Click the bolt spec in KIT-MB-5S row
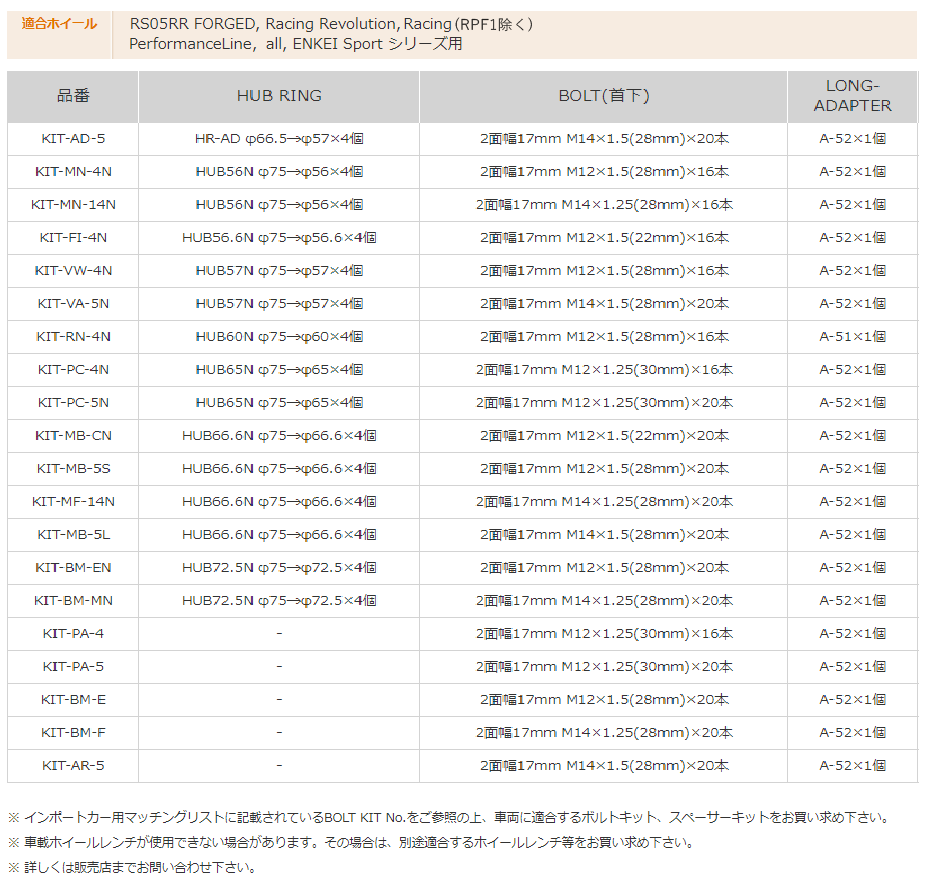 [604, 469]
